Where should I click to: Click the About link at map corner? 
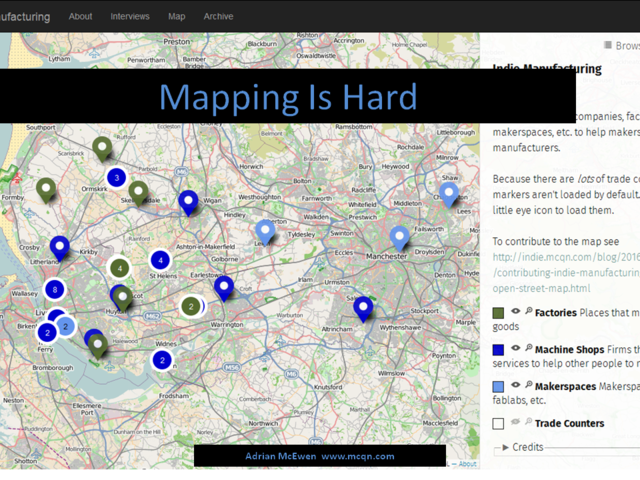click(467, 464)
